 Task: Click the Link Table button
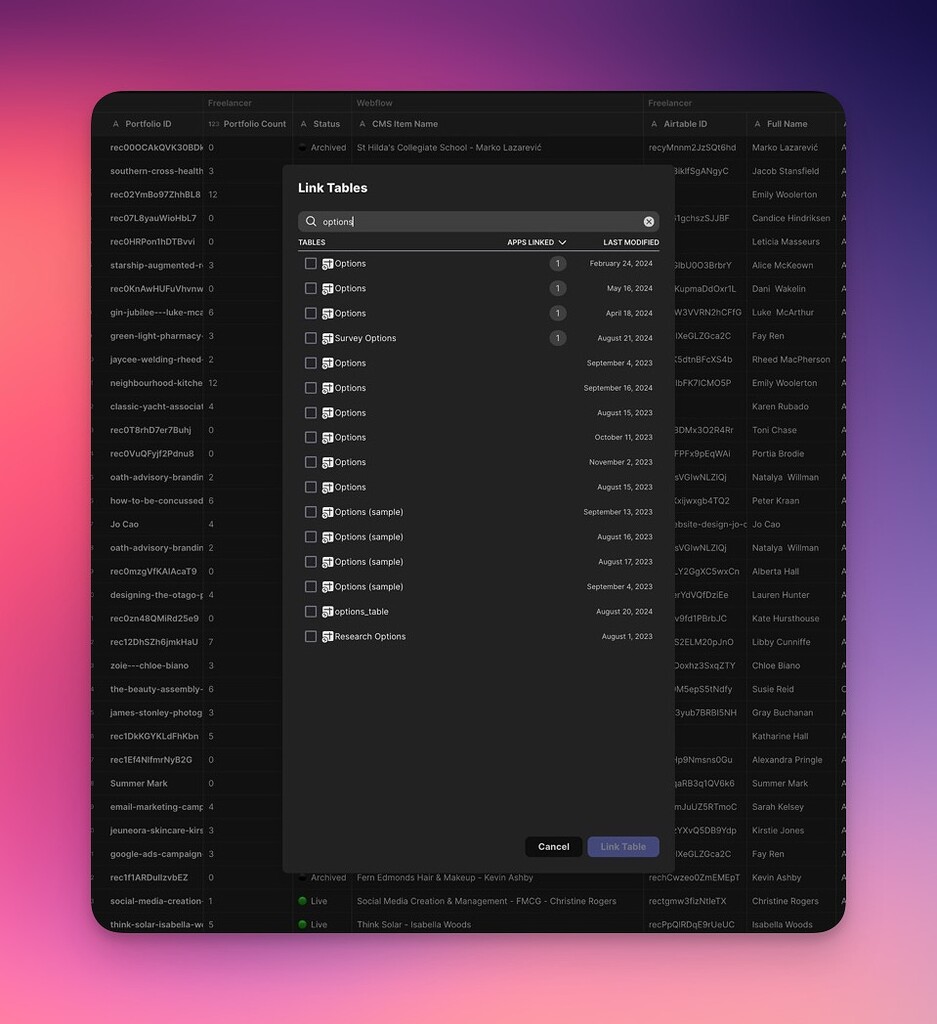[x=623, y=846]
